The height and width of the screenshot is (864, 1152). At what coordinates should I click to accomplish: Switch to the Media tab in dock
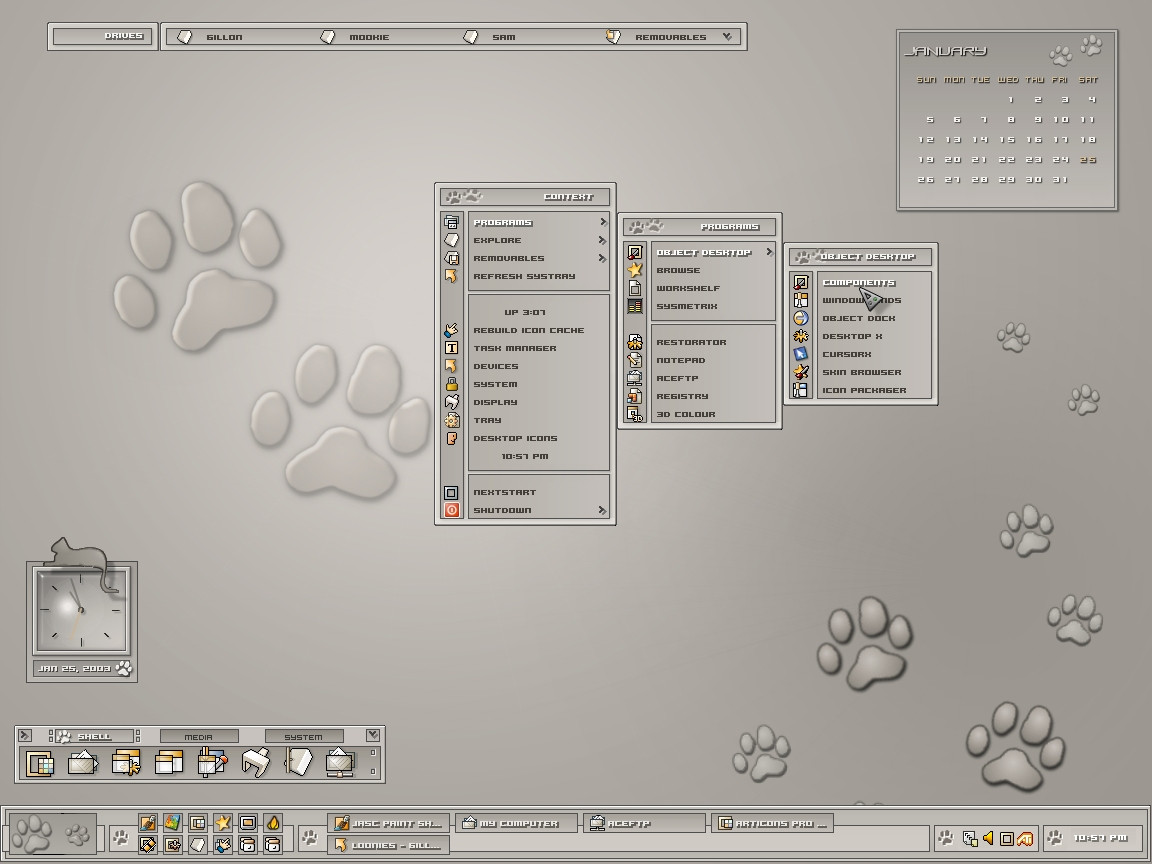[199, 737]
